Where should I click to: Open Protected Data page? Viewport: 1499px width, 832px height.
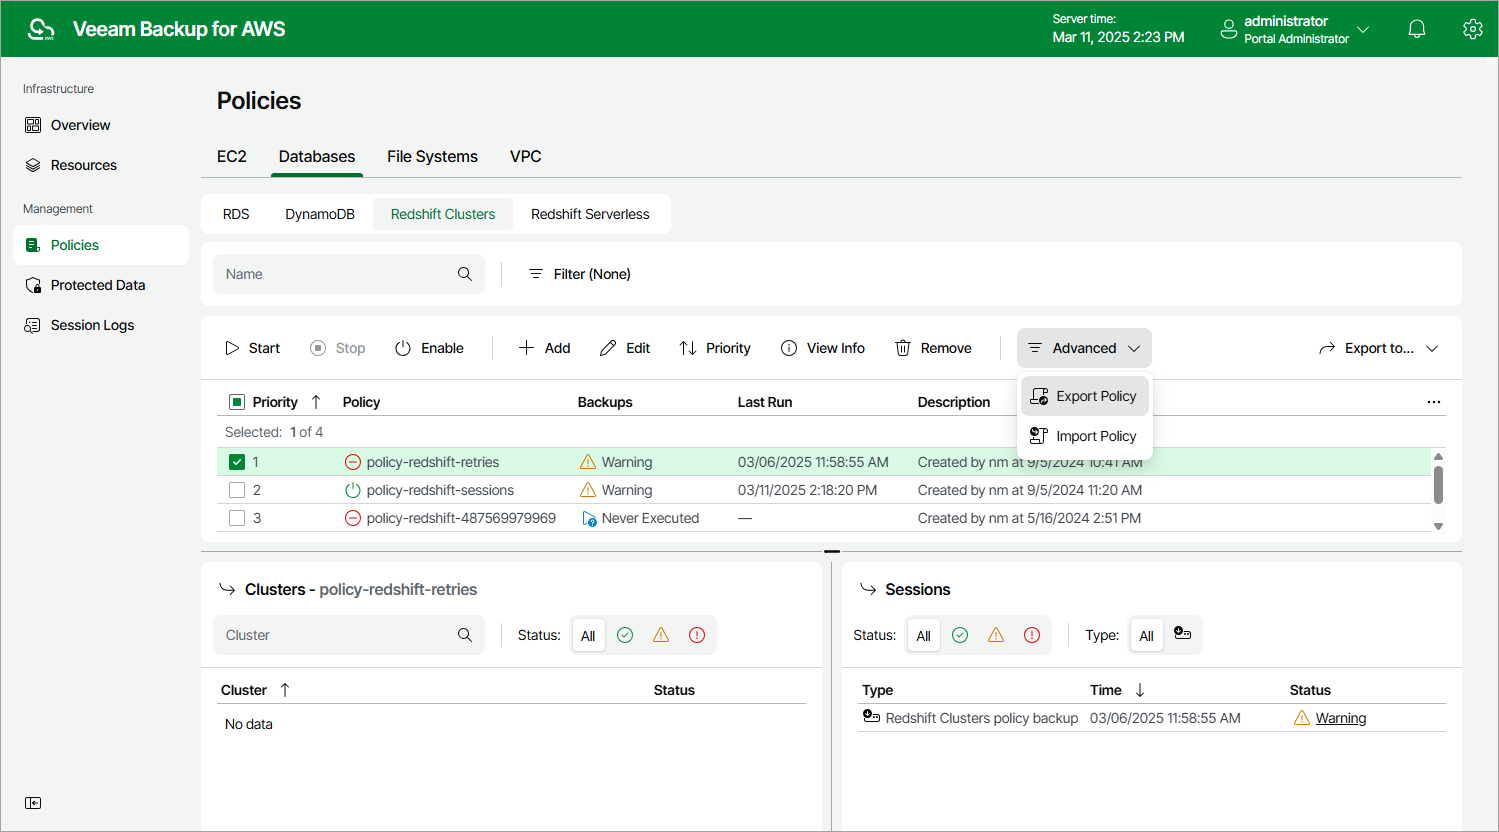[101, 285]
